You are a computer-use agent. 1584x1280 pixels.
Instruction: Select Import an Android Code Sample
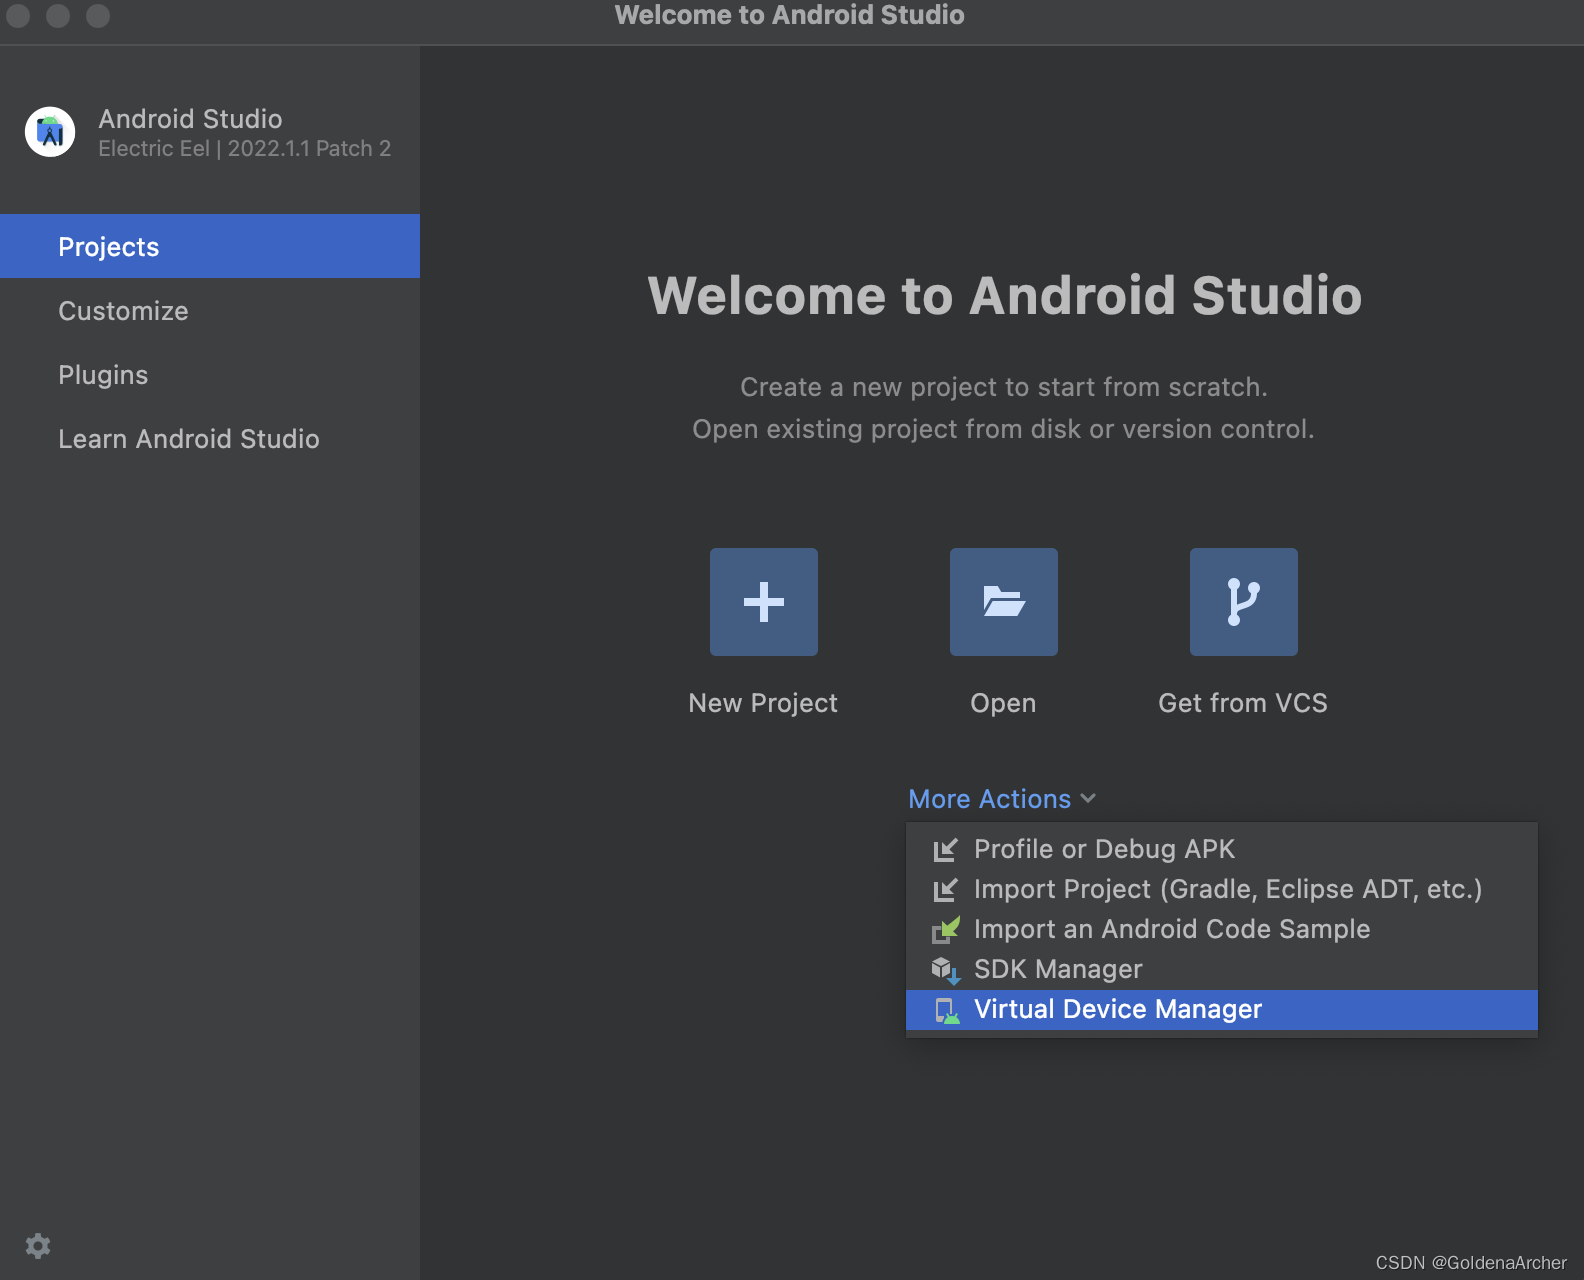[x=1222, y=930]
